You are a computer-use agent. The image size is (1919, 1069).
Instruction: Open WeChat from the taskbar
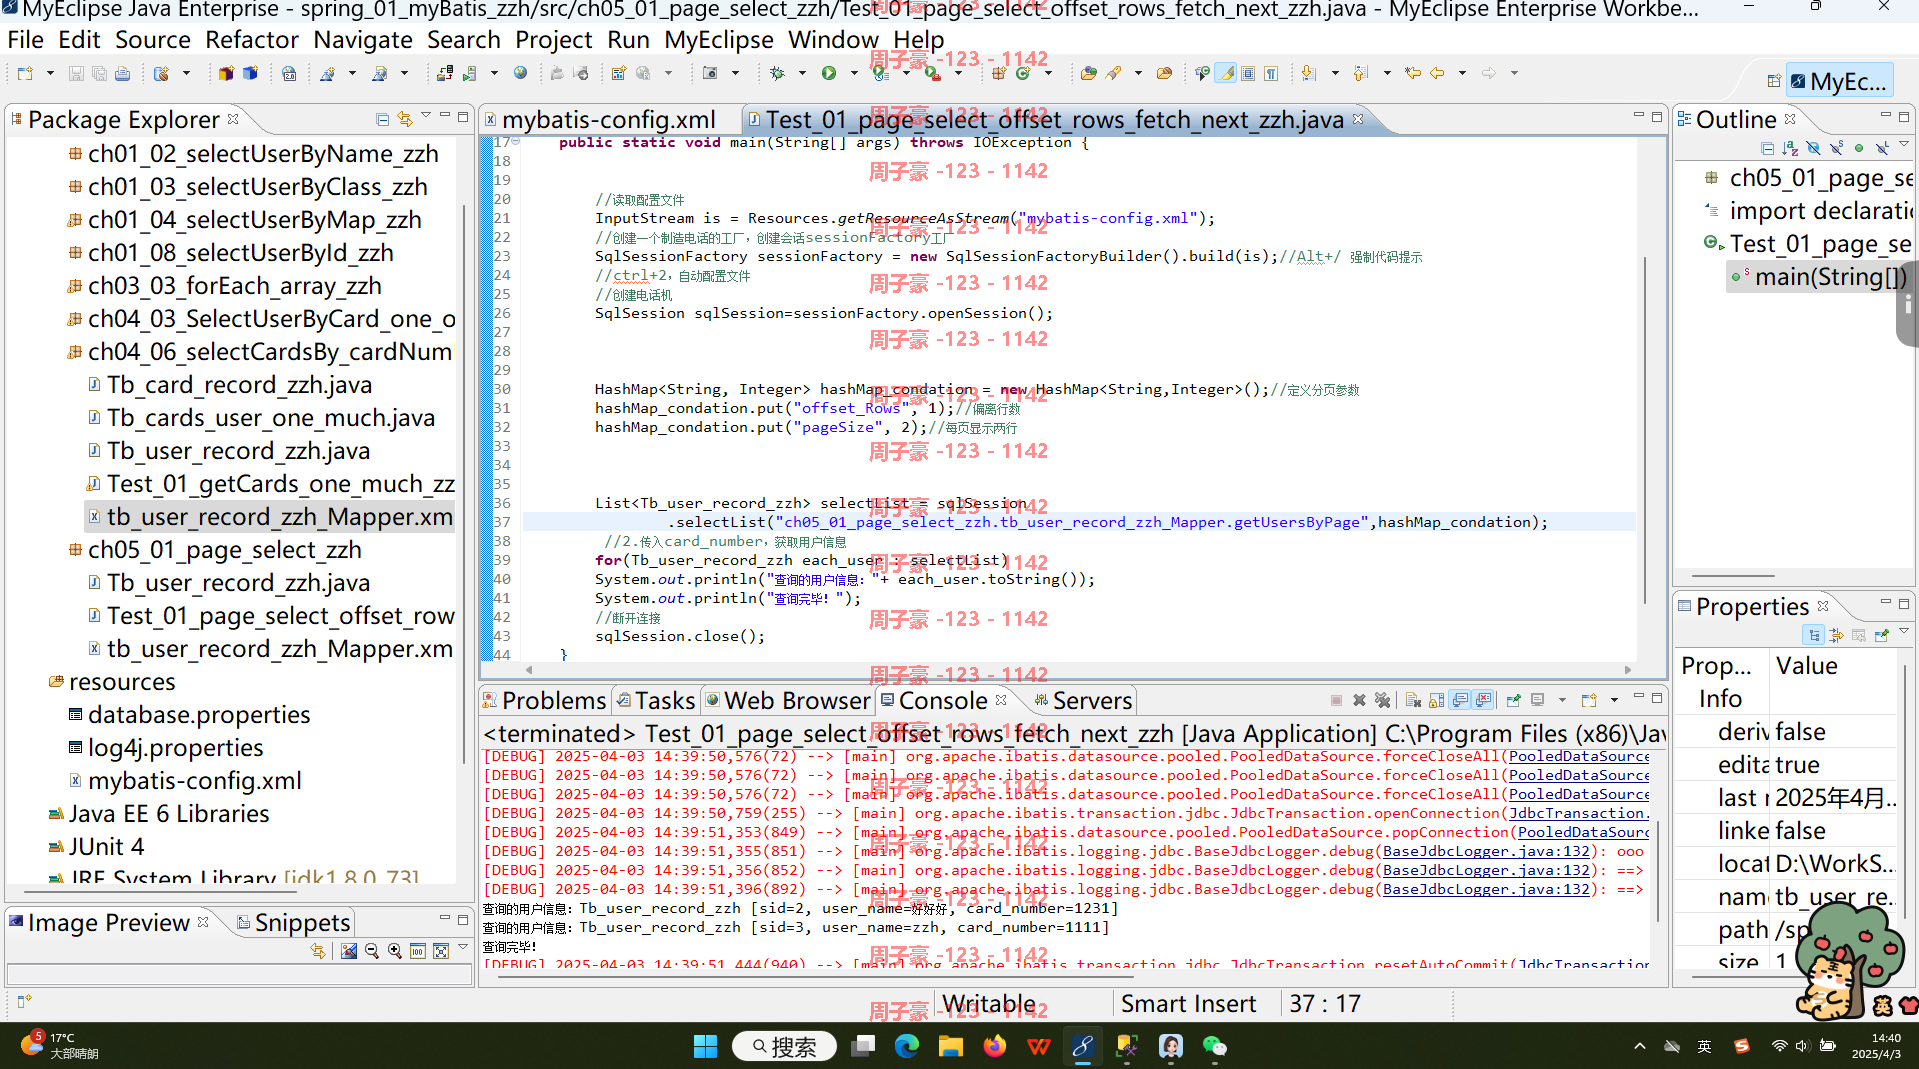point(1214,1046)
